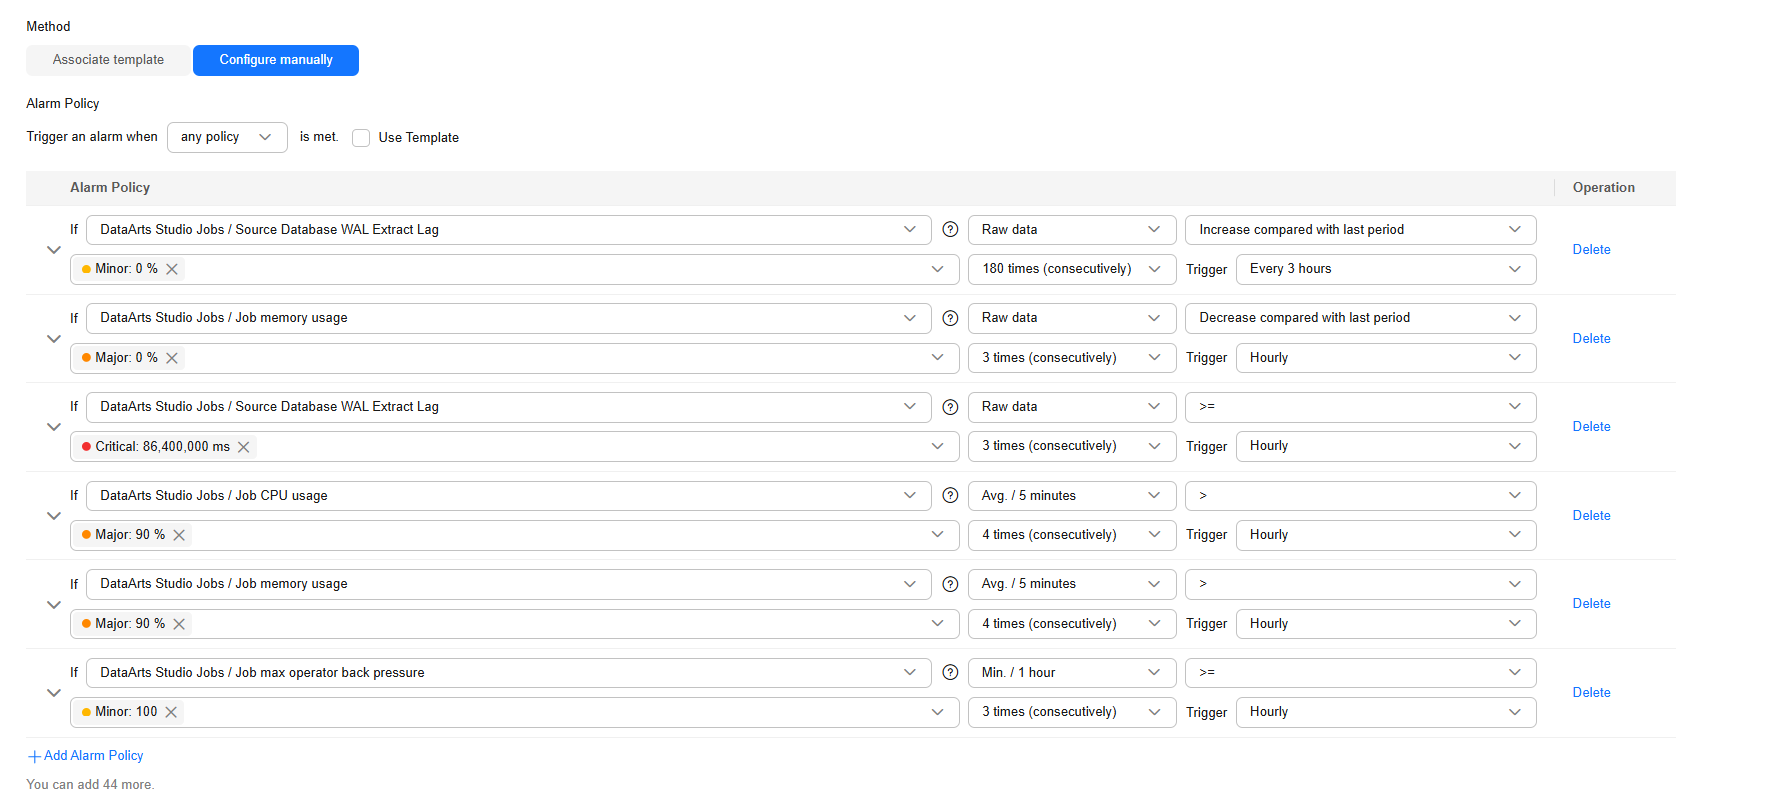The height and width of the screenshot is (806, 1771).
Task: Click help icon beside Job max operator back pressure
Action: (x=950, y=672)
